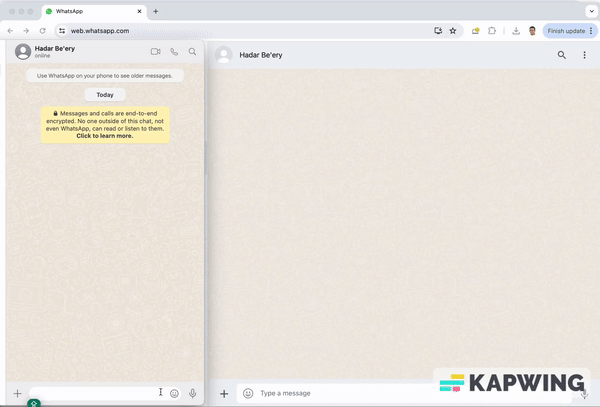The height and width of the screenshot is (407, 600).
Task: Open the Extensions puzzle menu
Action: [x=492, y=31]
